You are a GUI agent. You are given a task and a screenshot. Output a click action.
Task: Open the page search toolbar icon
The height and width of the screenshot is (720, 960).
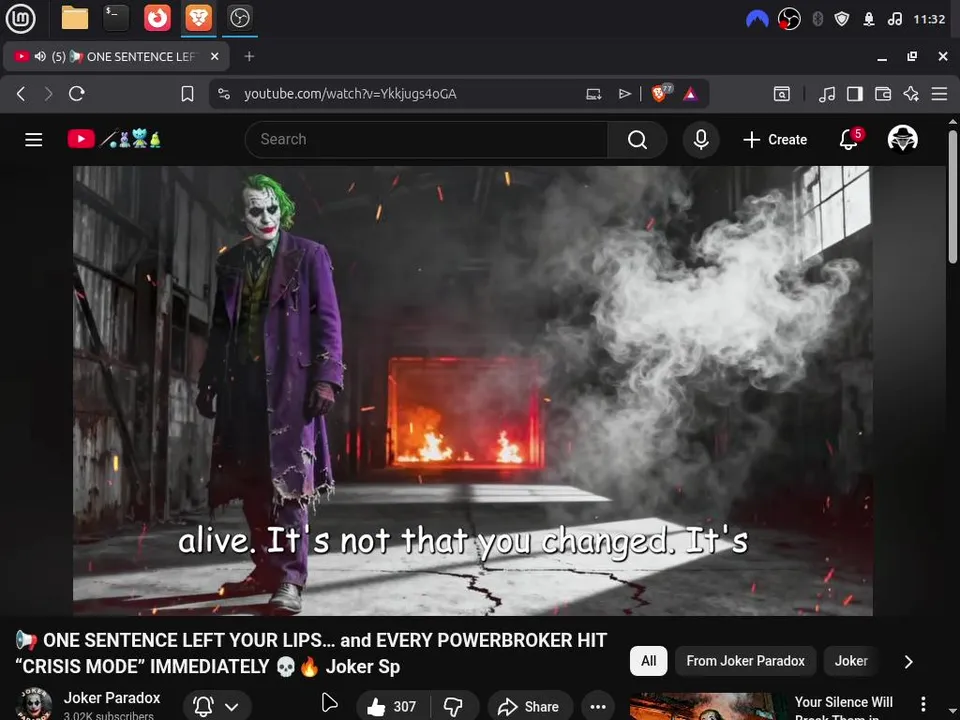pos(782,94)
